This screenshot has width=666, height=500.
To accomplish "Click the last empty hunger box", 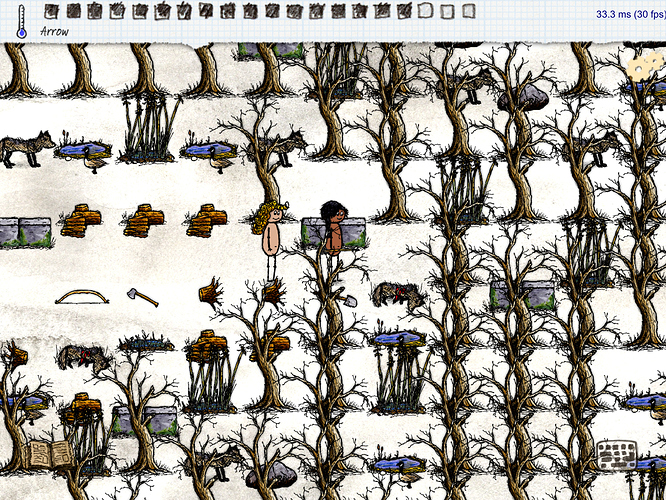I will tap(468, 11).
